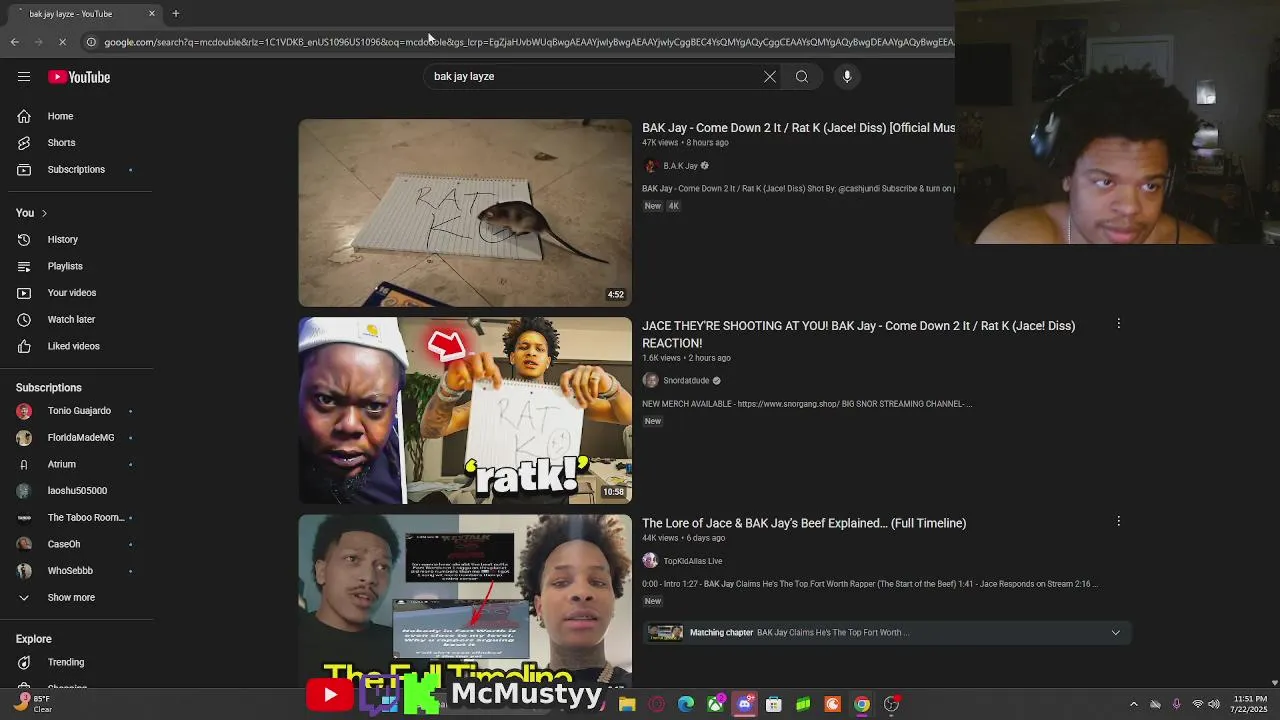View site information icon in address bar
The image size is (1280, 720).
[91, 42]
